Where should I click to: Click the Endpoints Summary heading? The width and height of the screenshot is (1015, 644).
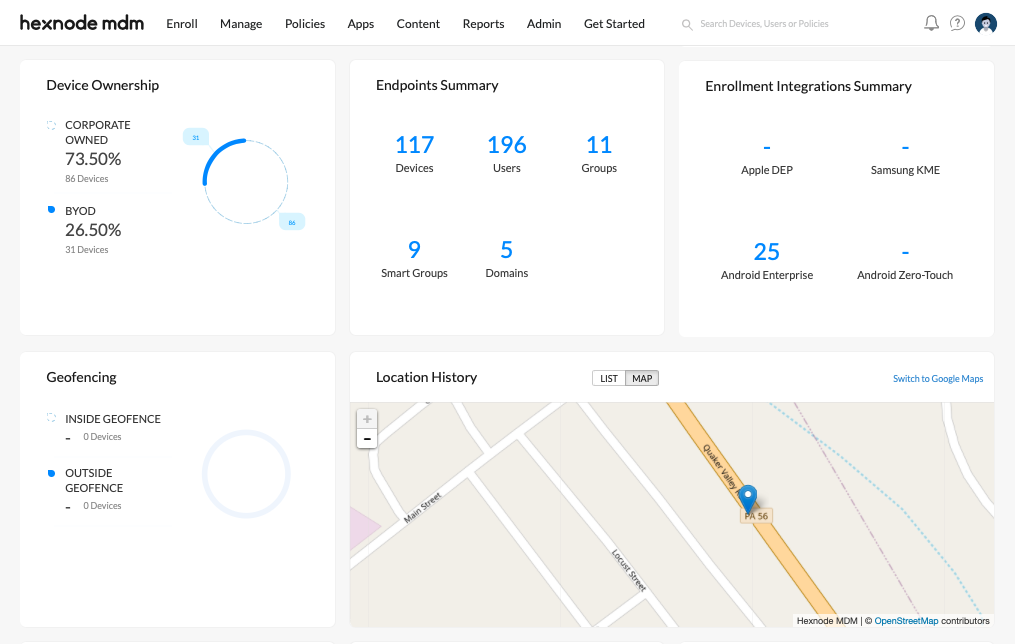pyautogui.click(x=437, y=85)
